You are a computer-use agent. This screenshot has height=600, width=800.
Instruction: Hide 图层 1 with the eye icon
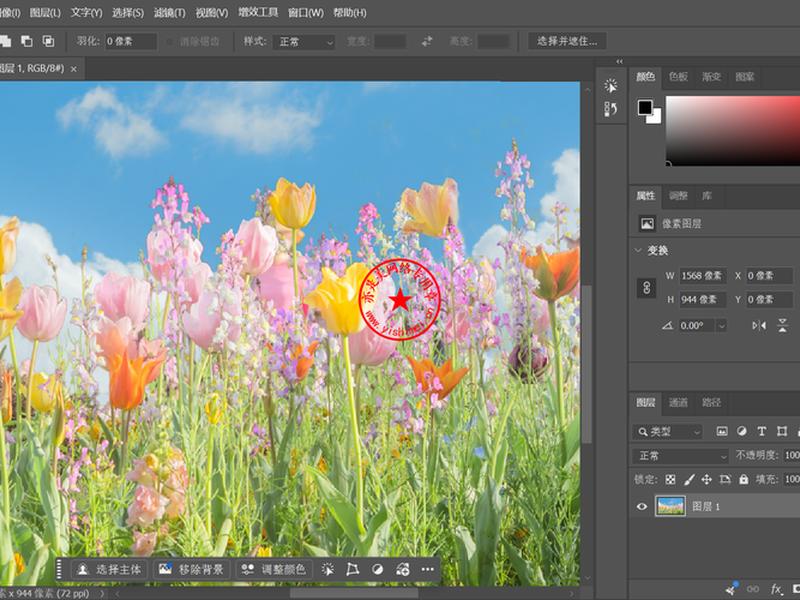[x=642, y=507]
